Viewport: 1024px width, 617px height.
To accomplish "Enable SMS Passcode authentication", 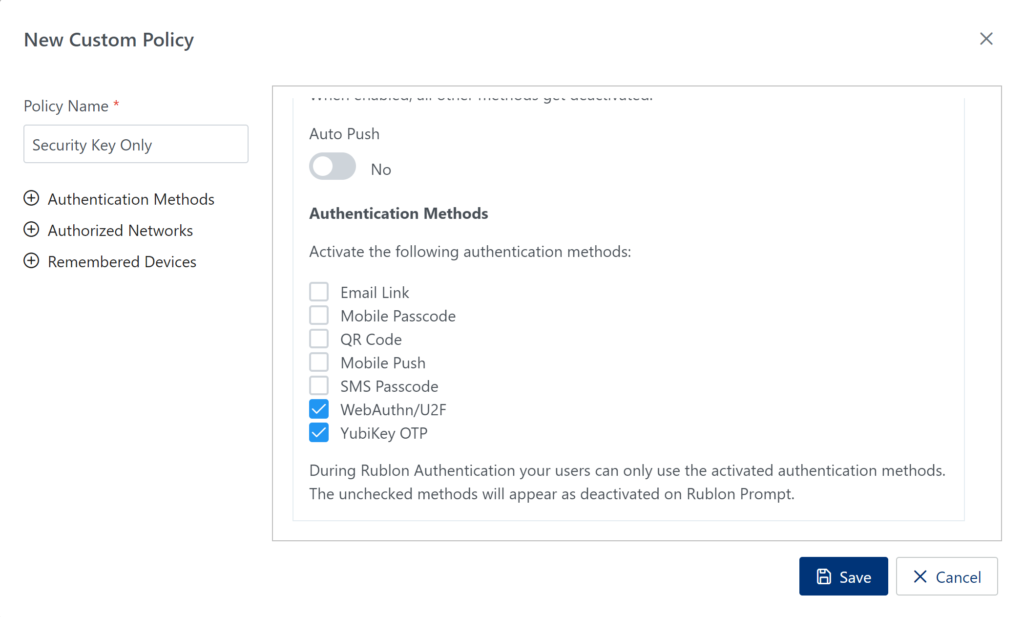I will coord(319,385).
